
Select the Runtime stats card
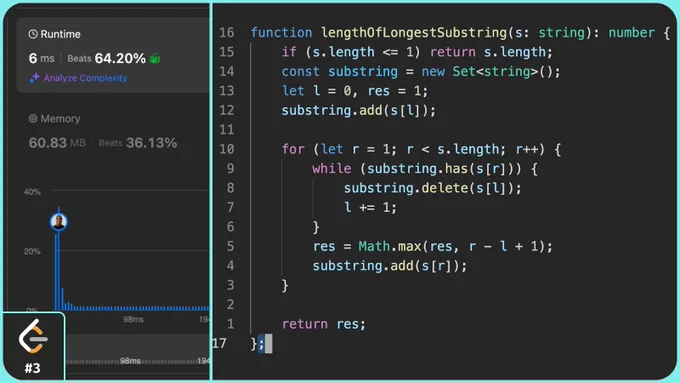click(113, 55)
